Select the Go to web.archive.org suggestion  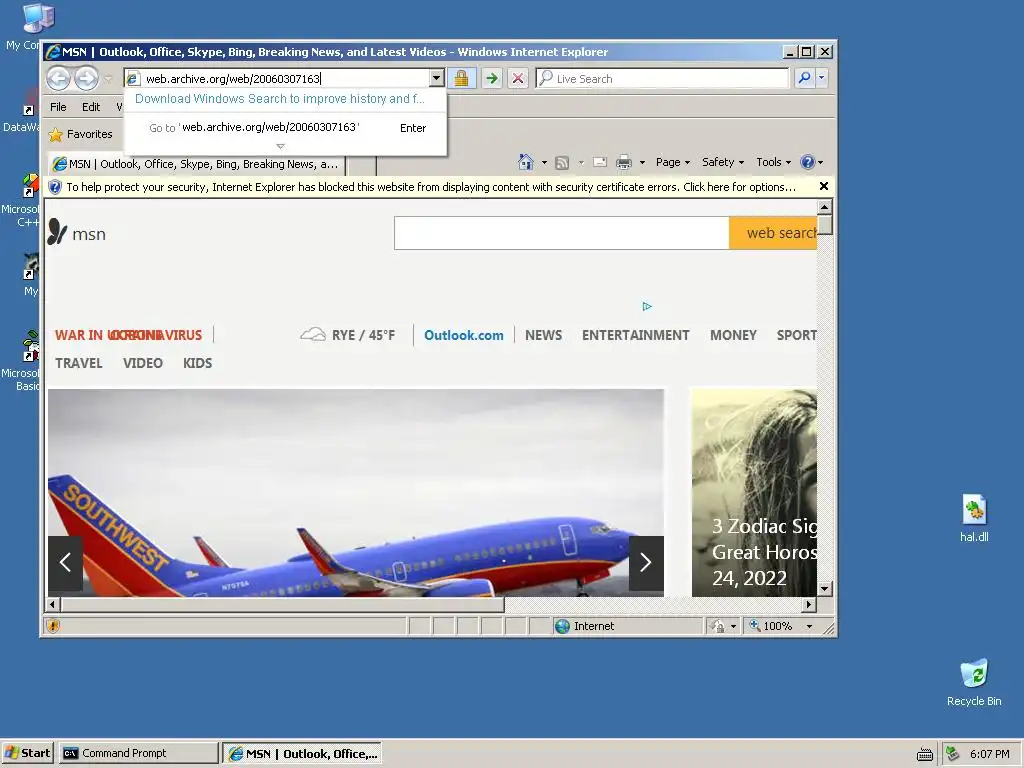coord(285,127)
